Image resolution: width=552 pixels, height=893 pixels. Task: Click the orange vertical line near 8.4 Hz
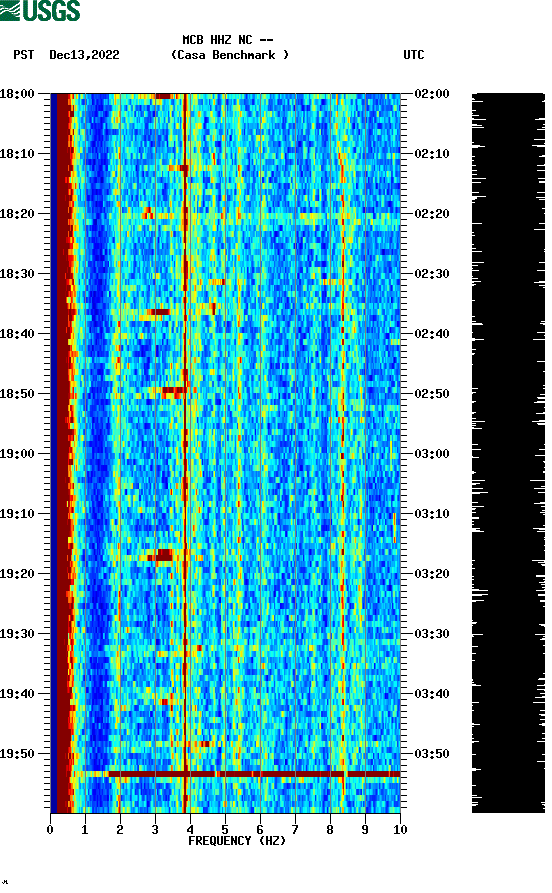click(x=342, y=453)
